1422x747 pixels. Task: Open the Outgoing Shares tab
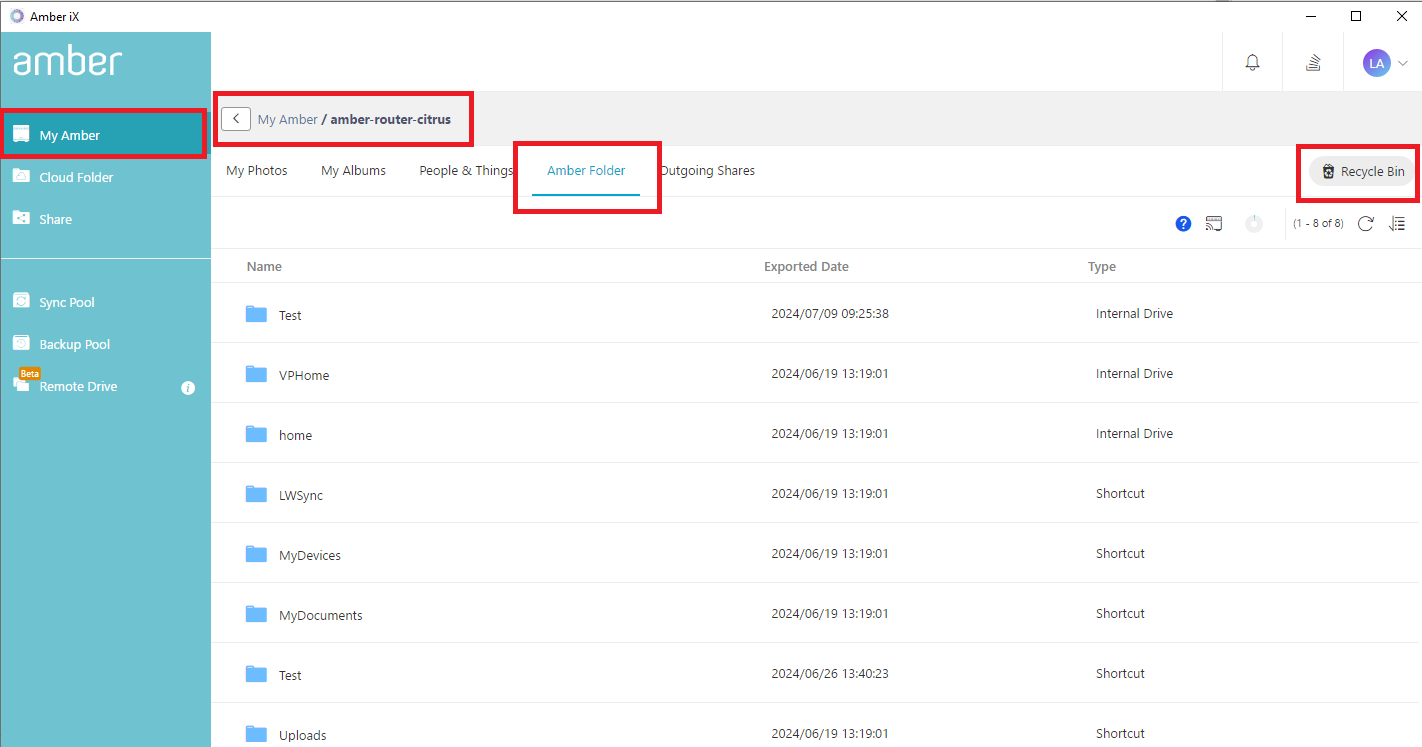708,171
